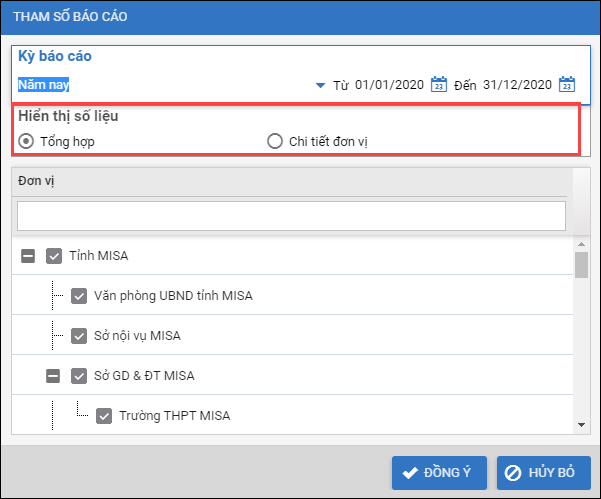Click the scroll up arrow of unit list
601x499 pixels.
pyautogui.click(x=581, y=243)
